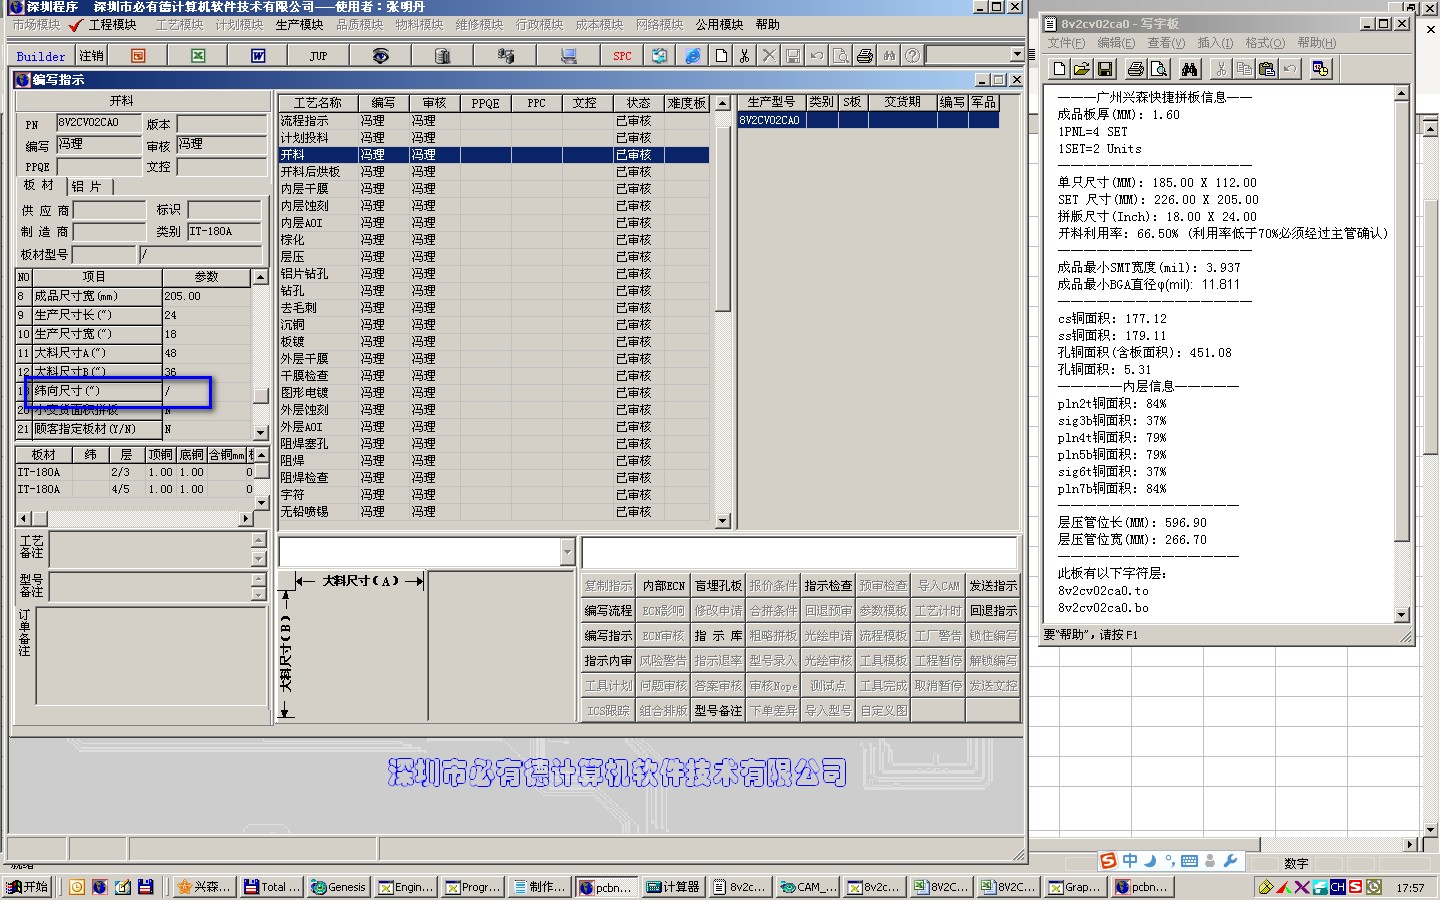Select the 内层蚀刻 process row

(494, 205)
